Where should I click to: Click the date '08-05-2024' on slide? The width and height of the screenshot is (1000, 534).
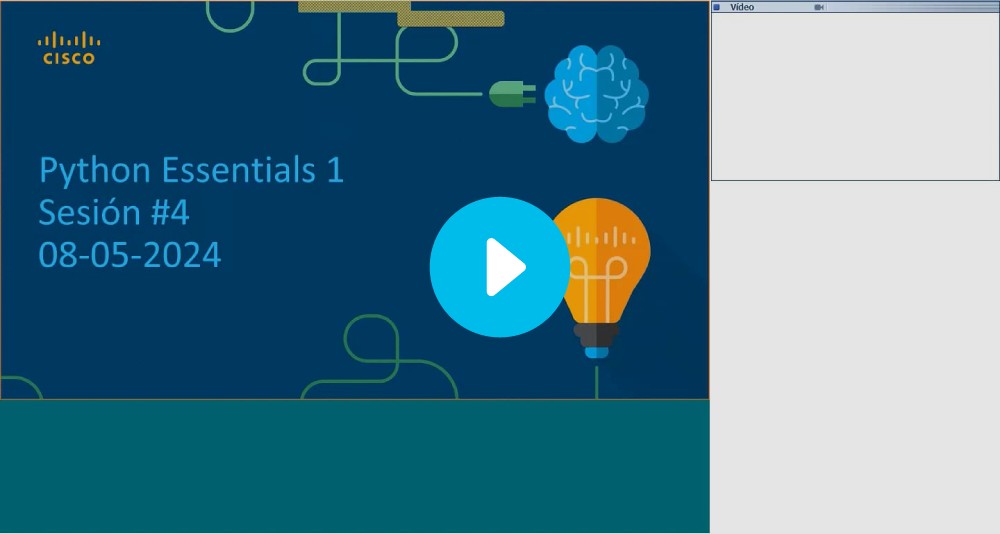[130, 255]
